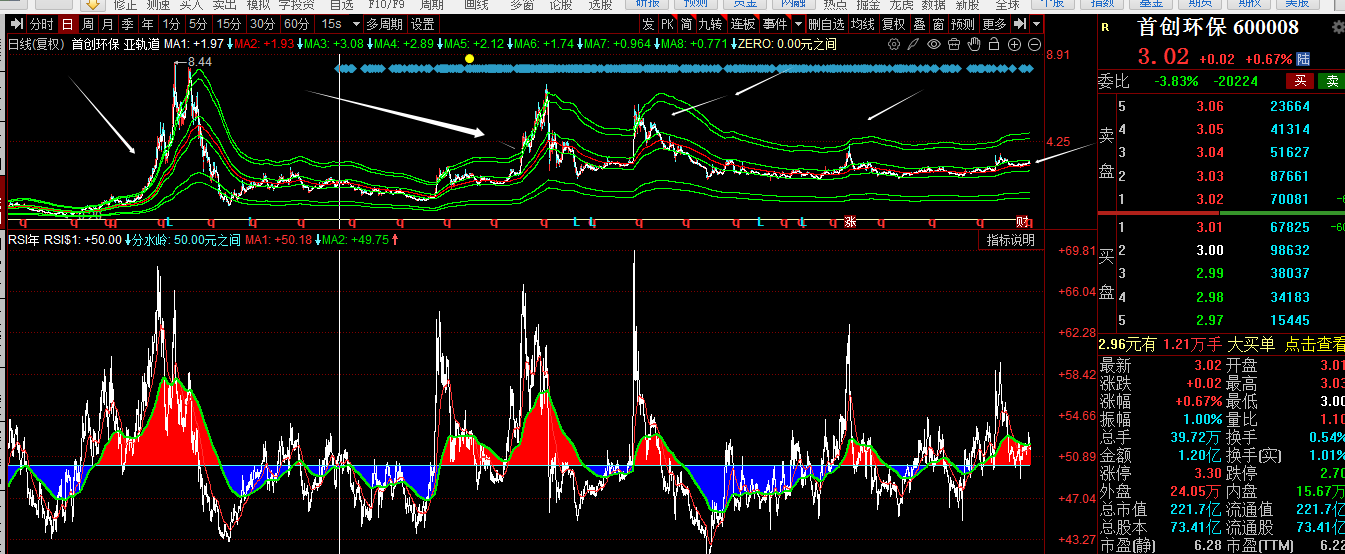Open the 连板 tool
The width and height of the screenshot is (1345, 554).
743,23
